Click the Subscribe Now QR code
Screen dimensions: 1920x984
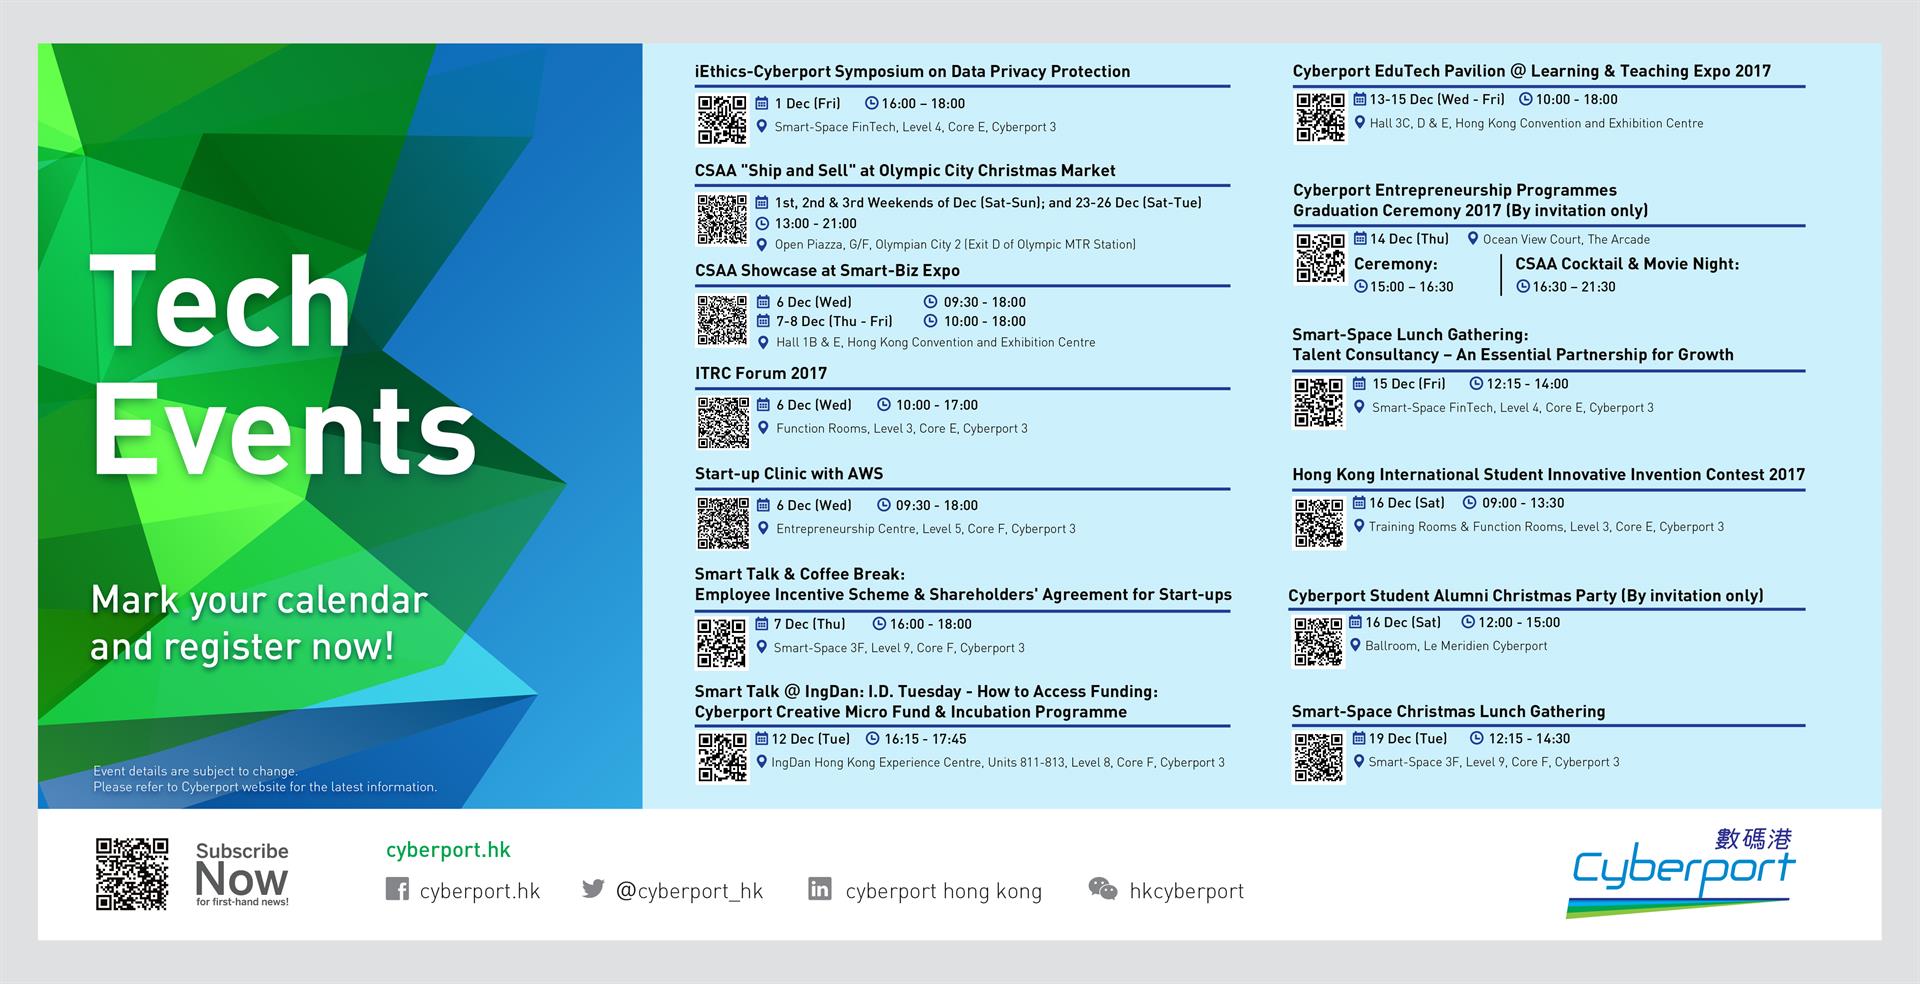(x=132, y=874)
